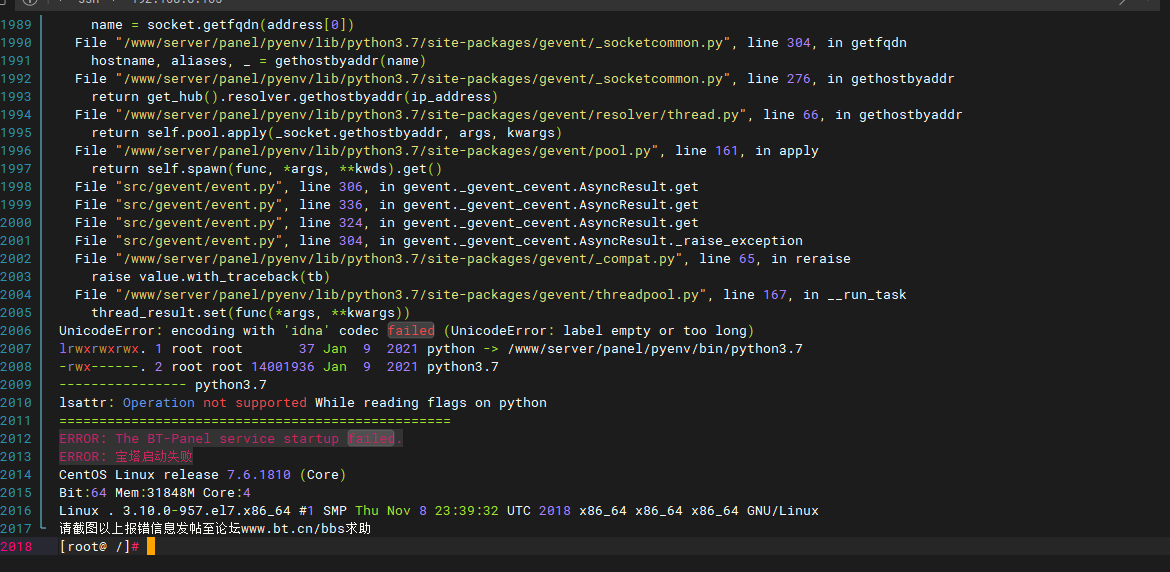Click the "lrwxrwxrwx." permissions text

[x=103, y=348]
